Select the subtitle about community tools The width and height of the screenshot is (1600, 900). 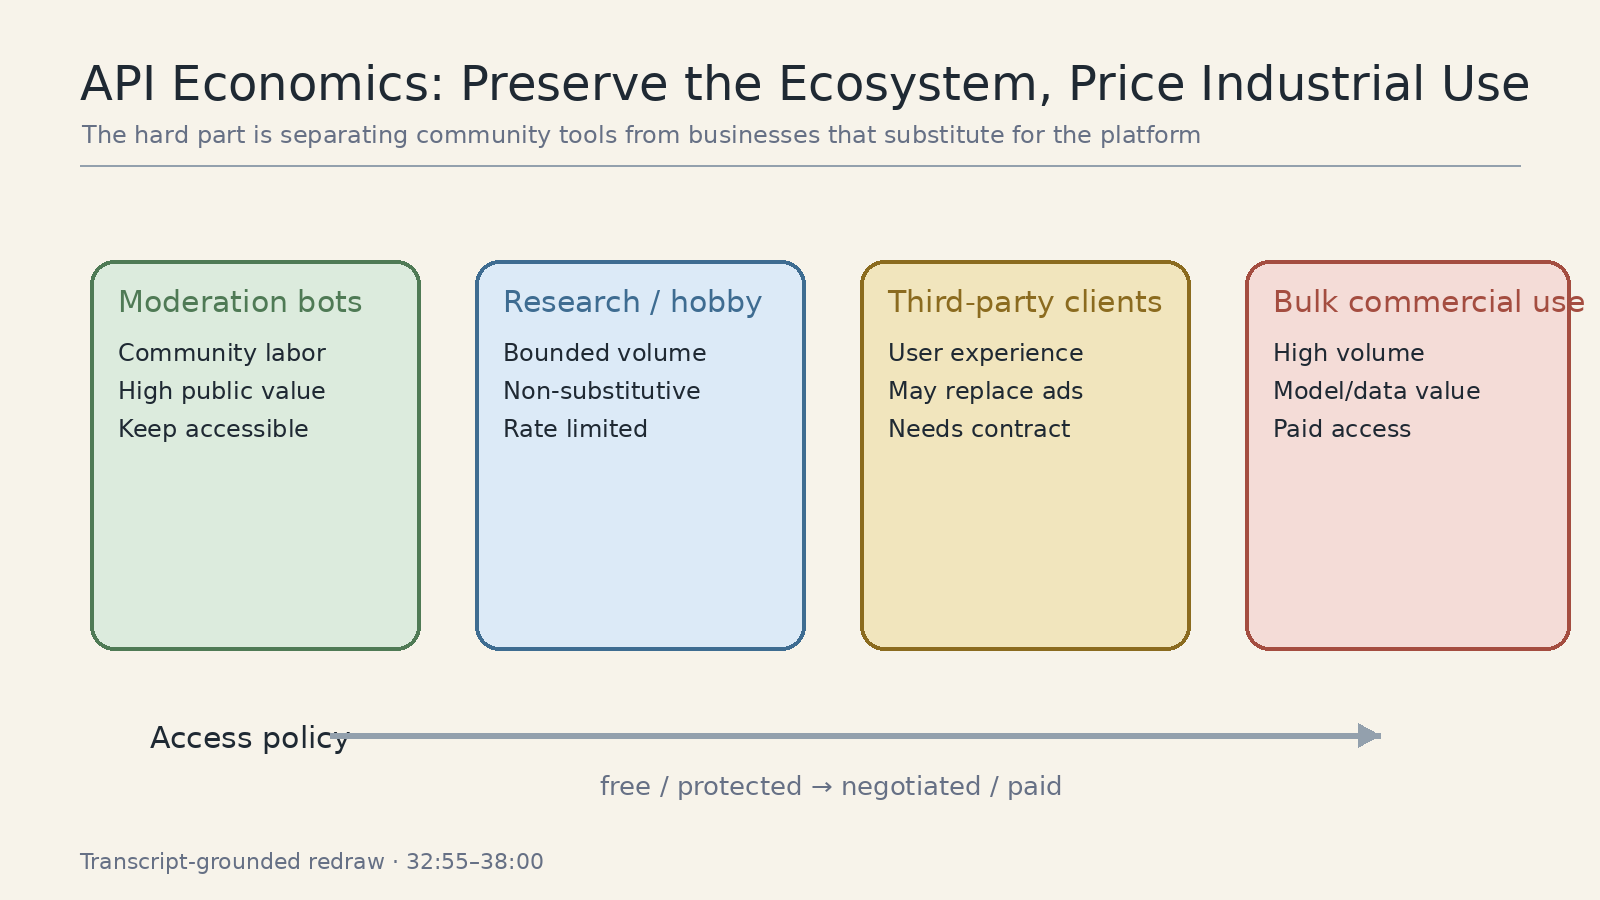tap(641, 135)
